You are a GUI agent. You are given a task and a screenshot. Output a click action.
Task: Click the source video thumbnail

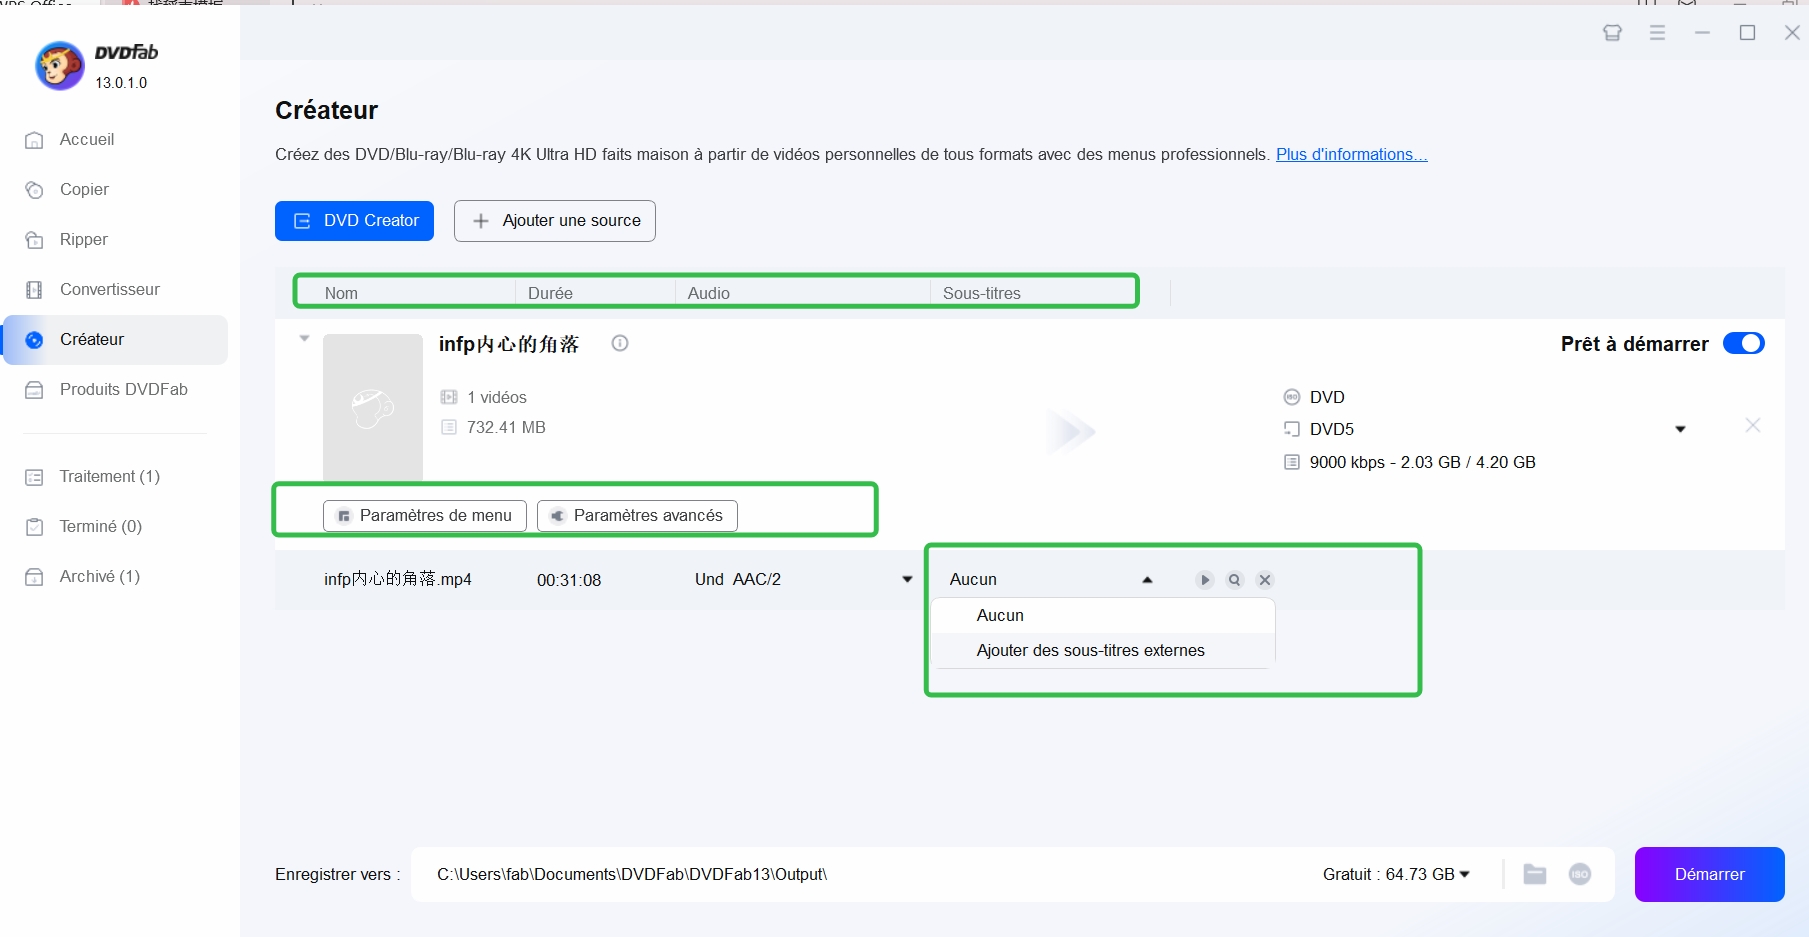[373, 407]
